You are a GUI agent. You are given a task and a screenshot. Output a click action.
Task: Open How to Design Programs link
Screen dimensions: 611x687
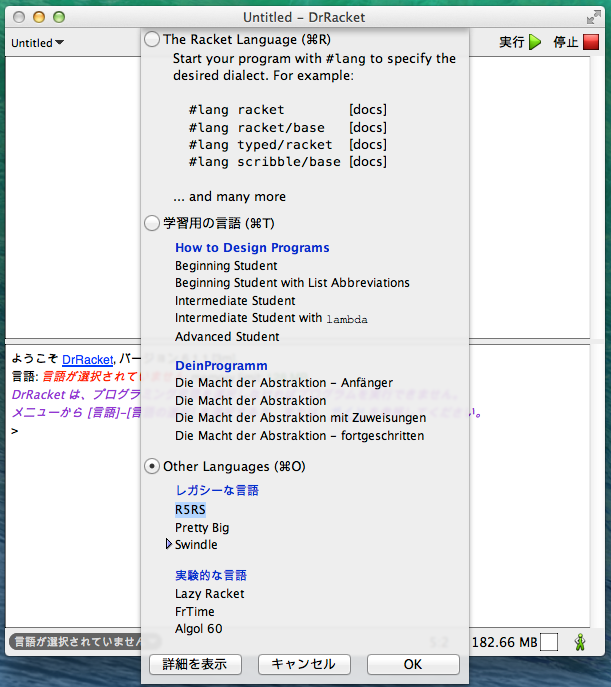252,248
